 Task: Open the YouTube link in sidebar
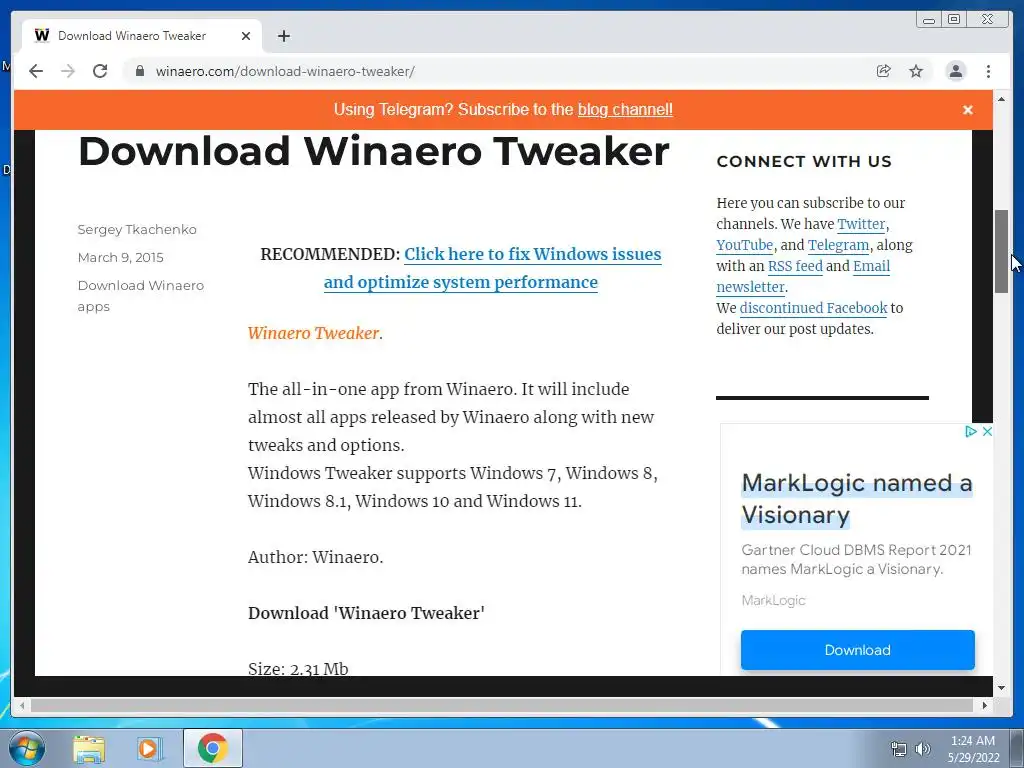(744, 245)
